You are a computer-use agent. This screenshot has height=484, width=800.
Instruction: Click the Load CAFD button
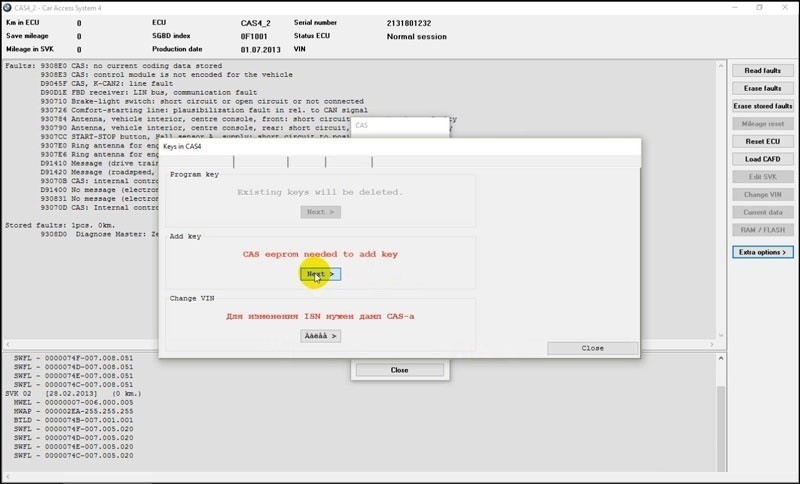click(x=763, y=159)
